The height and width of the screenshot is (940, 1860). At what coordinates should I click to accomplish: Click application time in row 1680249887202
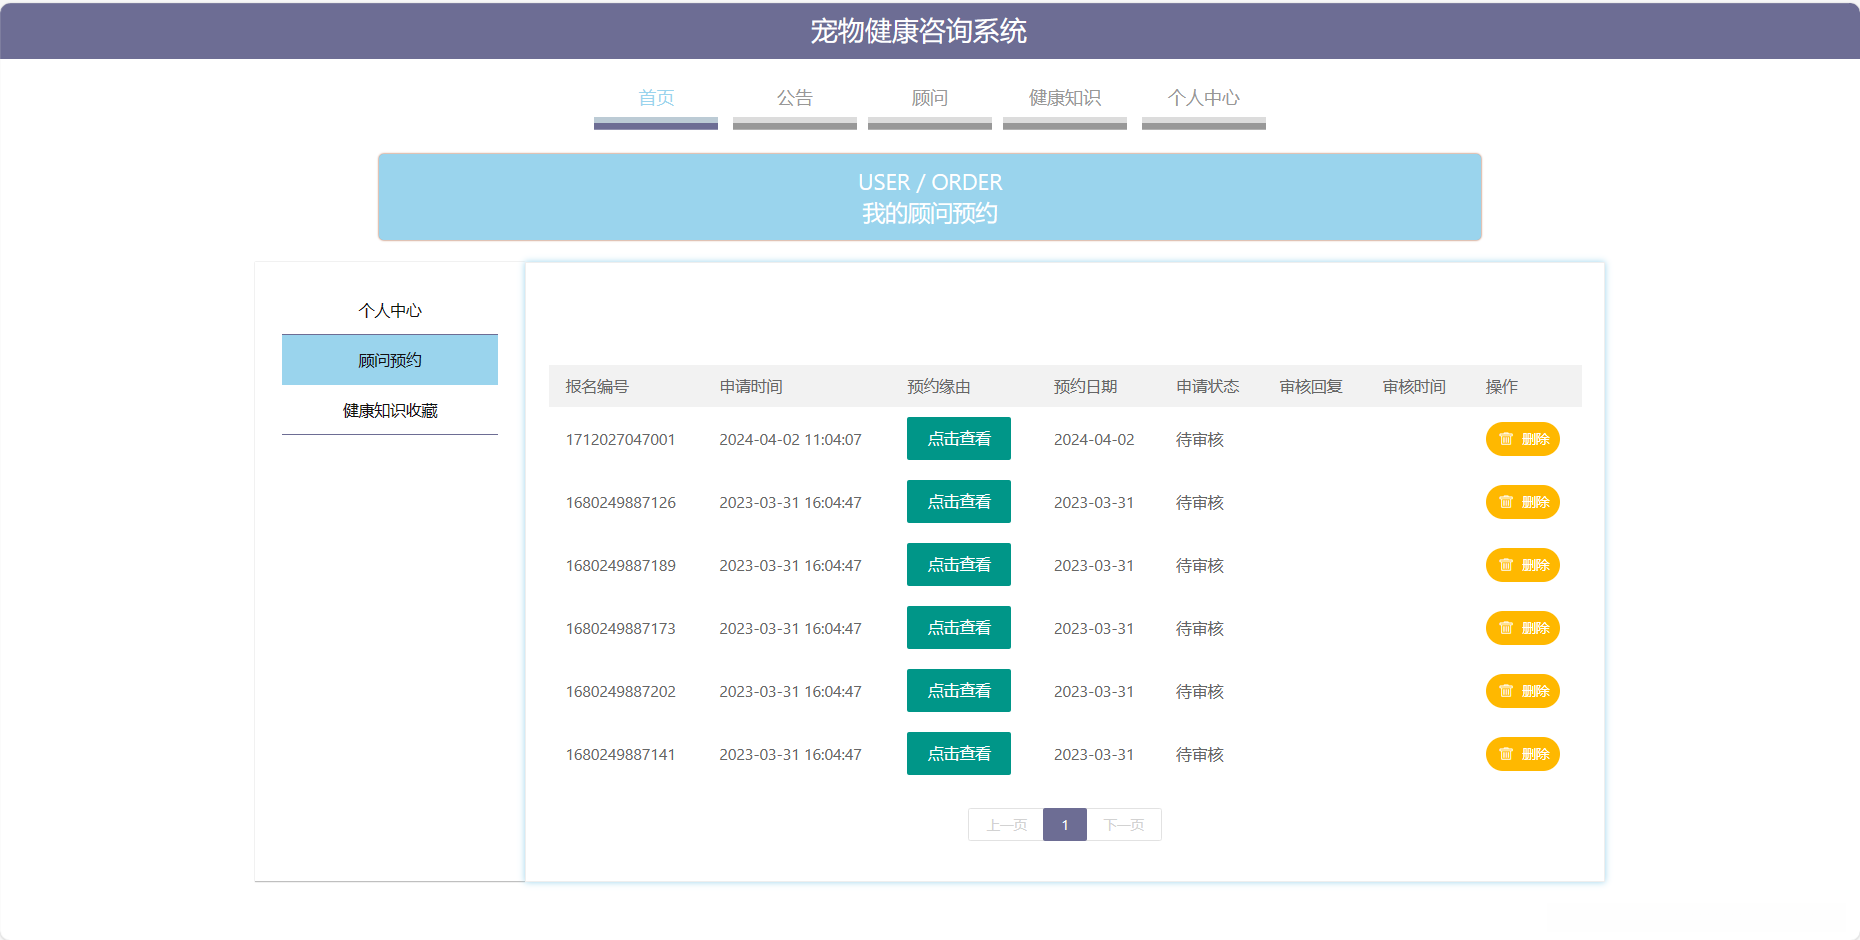790,692
